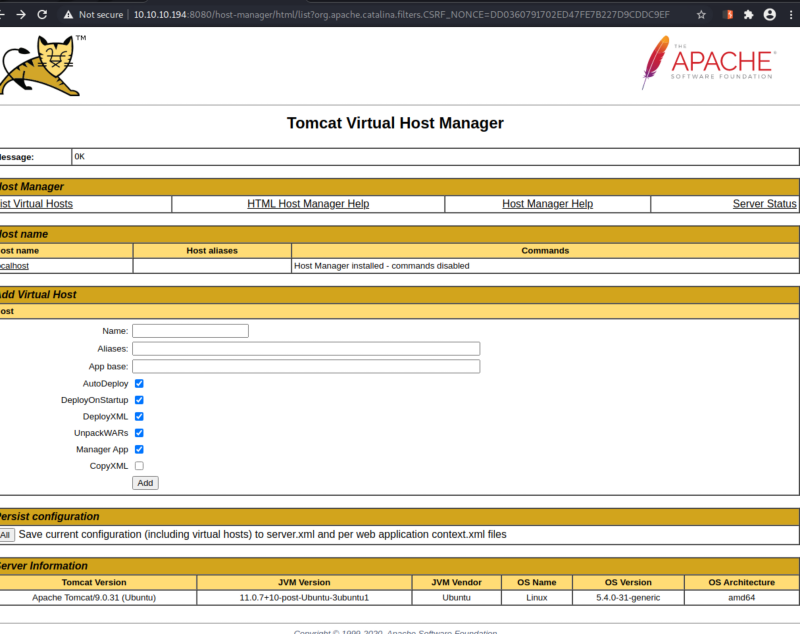Open HTML Host Manager Help link
Viewport: 800px width, 634px height.
[x=308, y=204]
